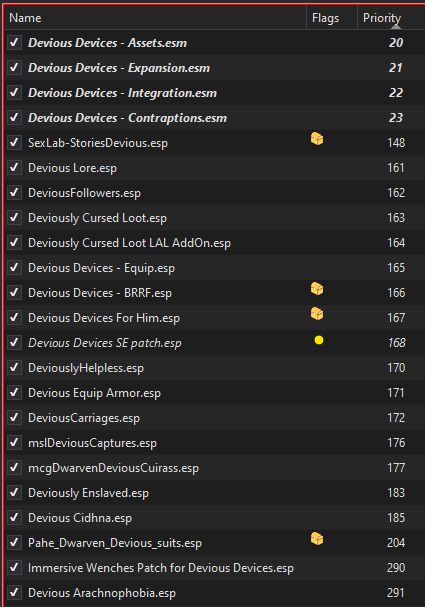Click priority value 168
Image resolution: width=425 pixels, height=607 pixels.
(397, 343)
